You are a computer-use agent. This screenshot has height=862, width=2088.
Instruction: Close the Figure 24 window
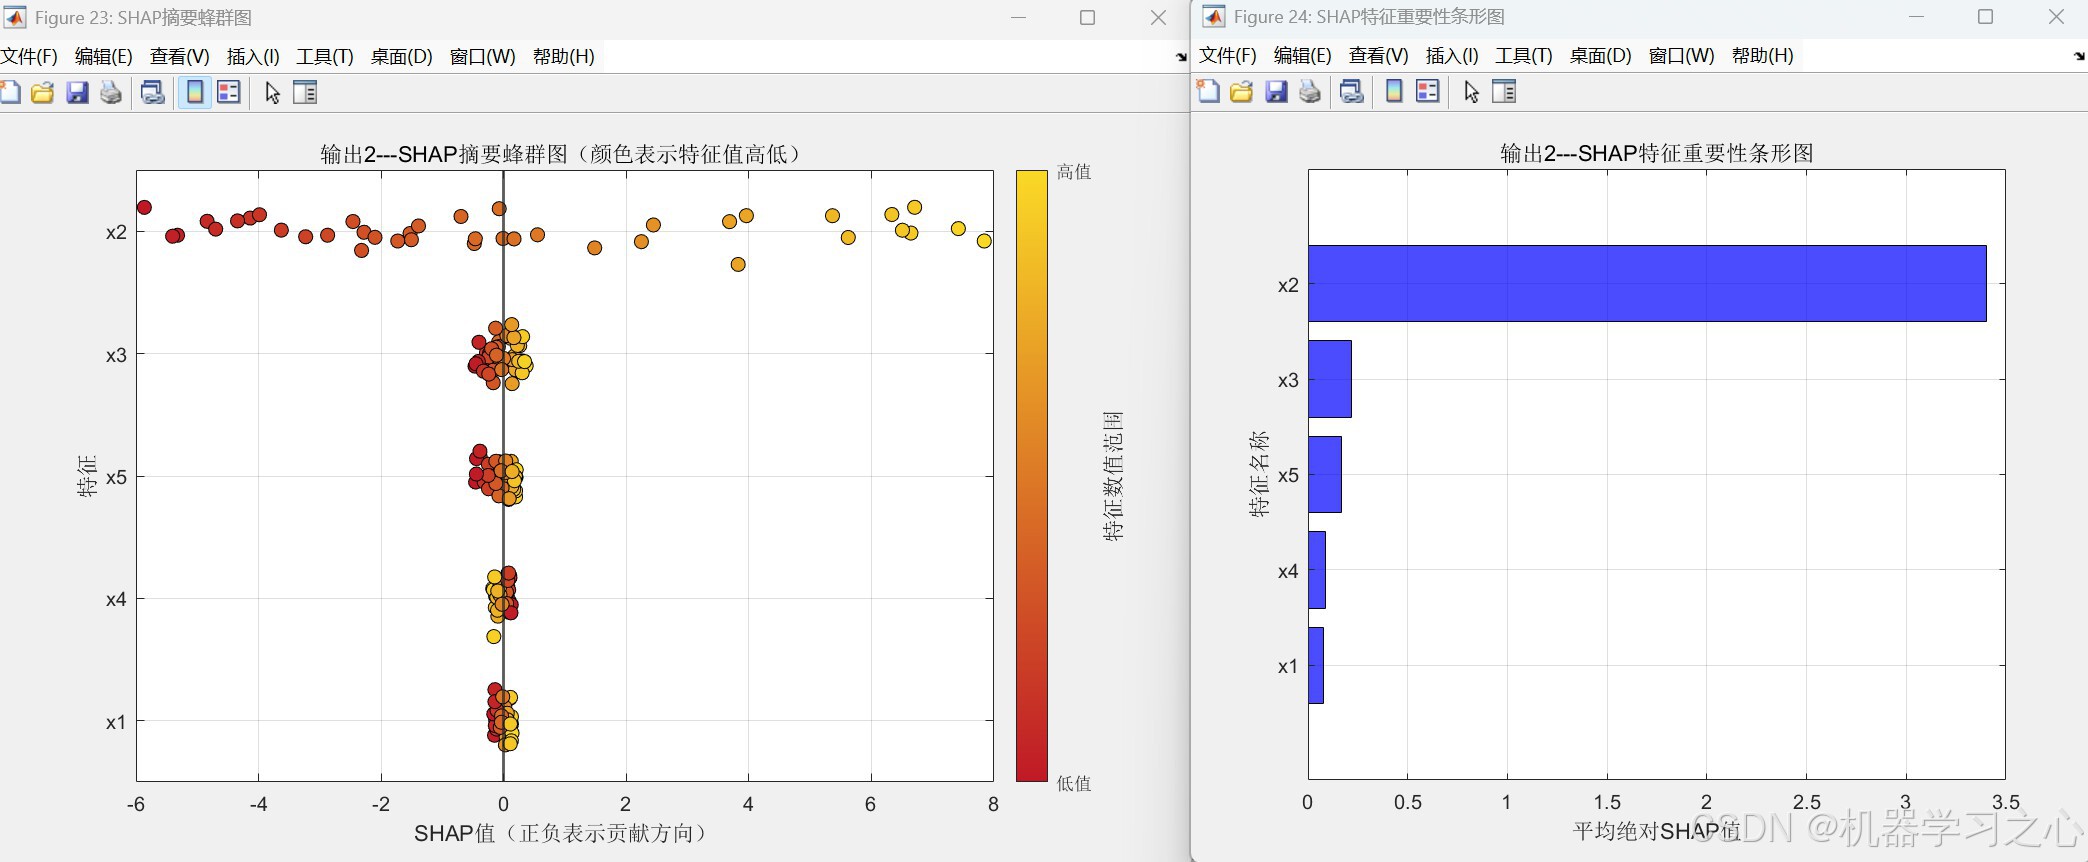(2056, 17)
